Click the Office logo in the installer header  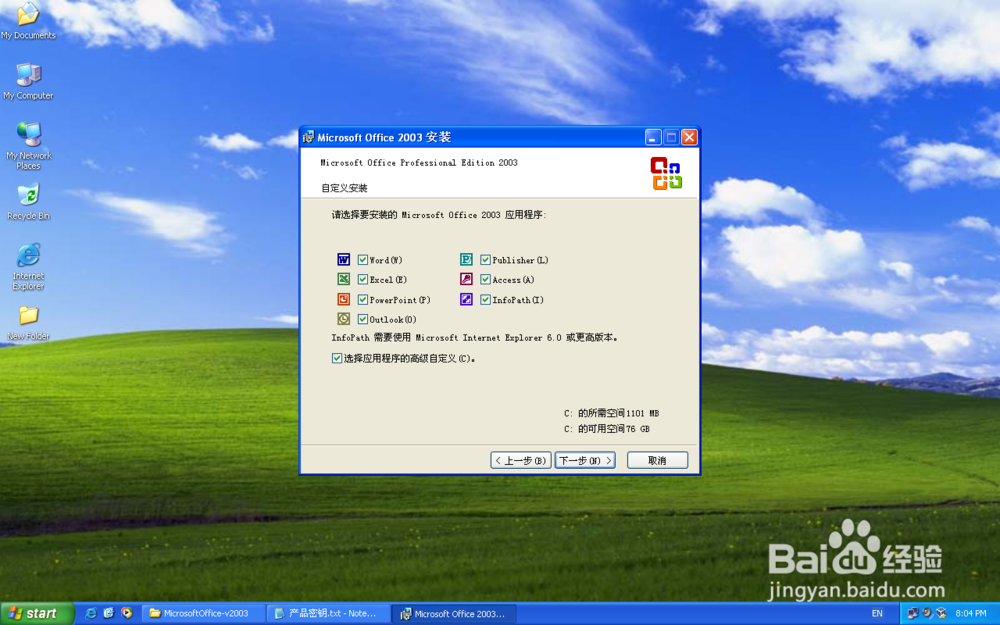click(x=666, y=173)
